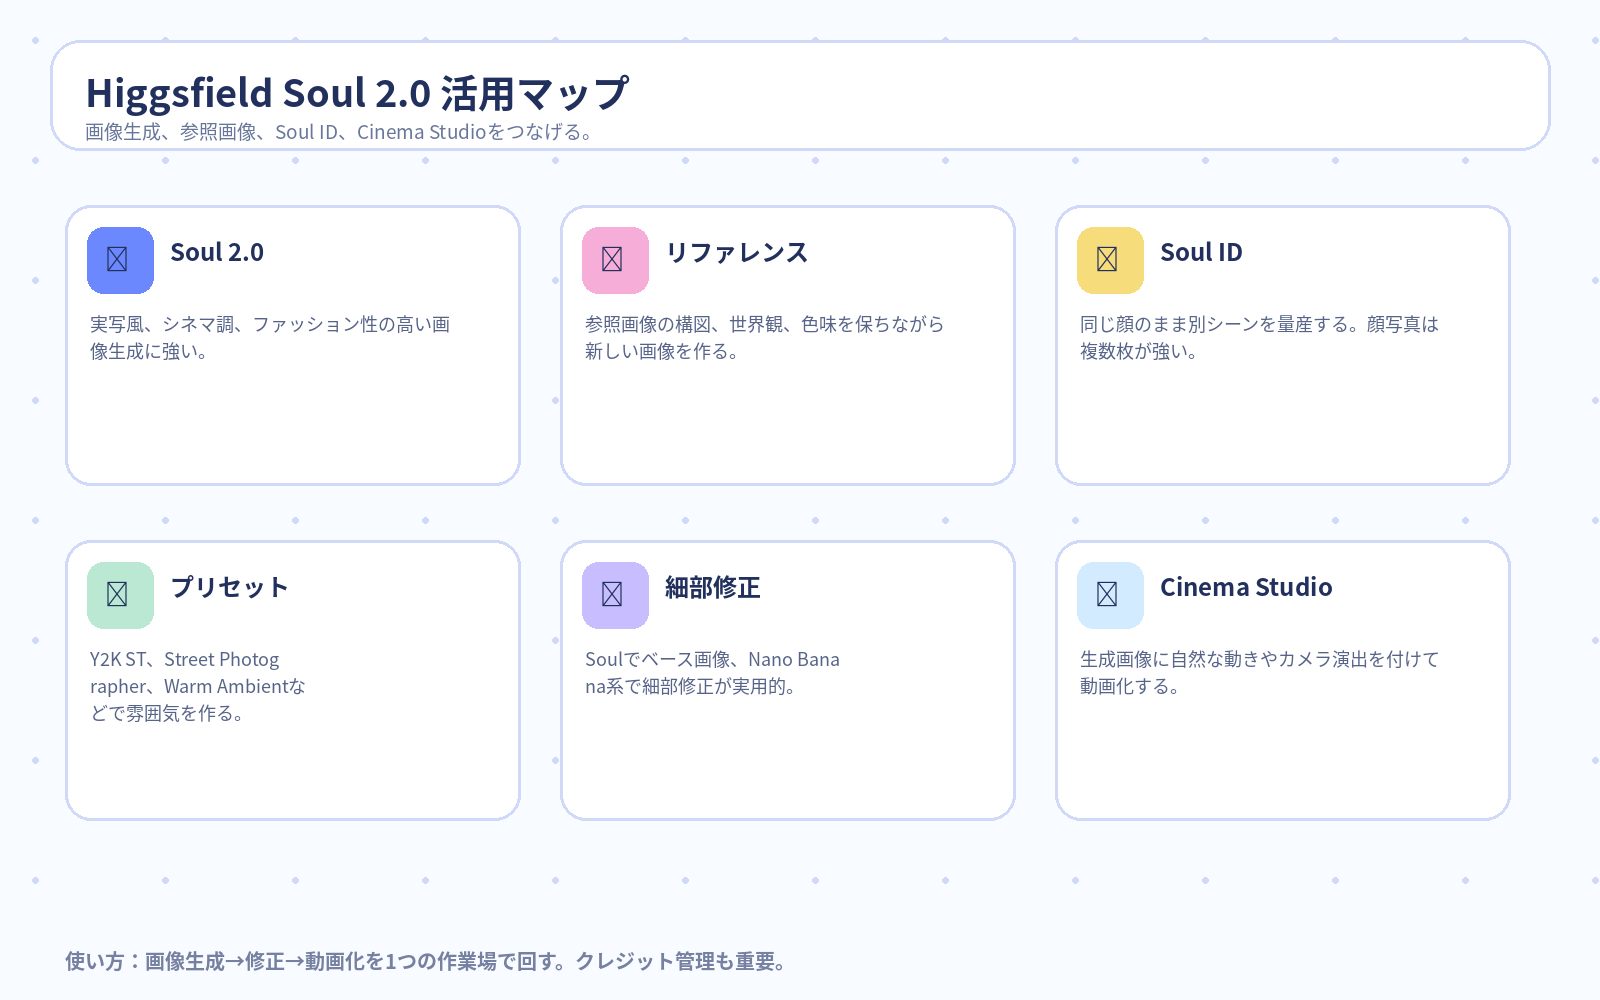Select the Cinema Studio card heading
Viewport: 1600px width, 1000px height.
(x=1246, y=587)
